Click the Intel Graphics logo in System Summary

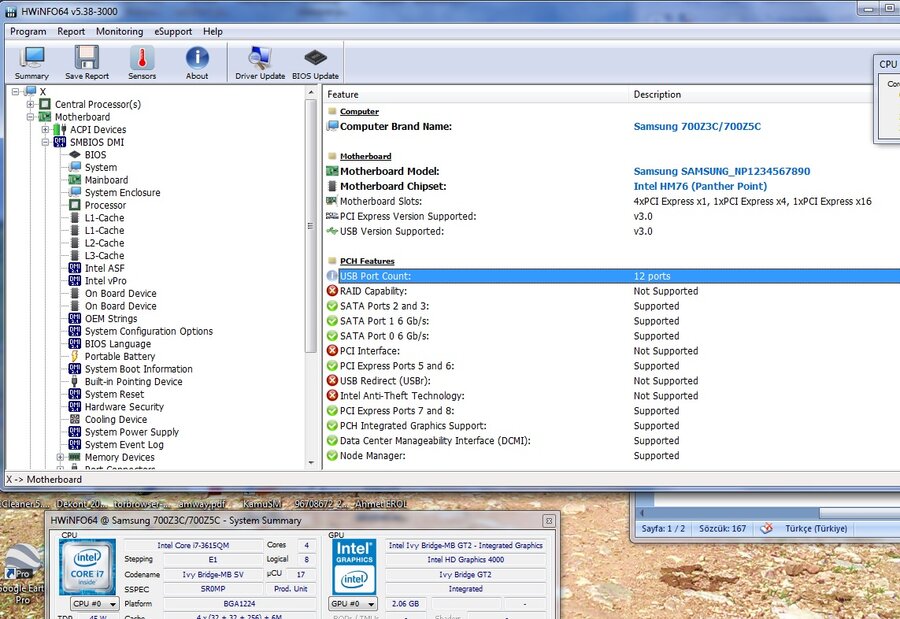tap(354, 567)
